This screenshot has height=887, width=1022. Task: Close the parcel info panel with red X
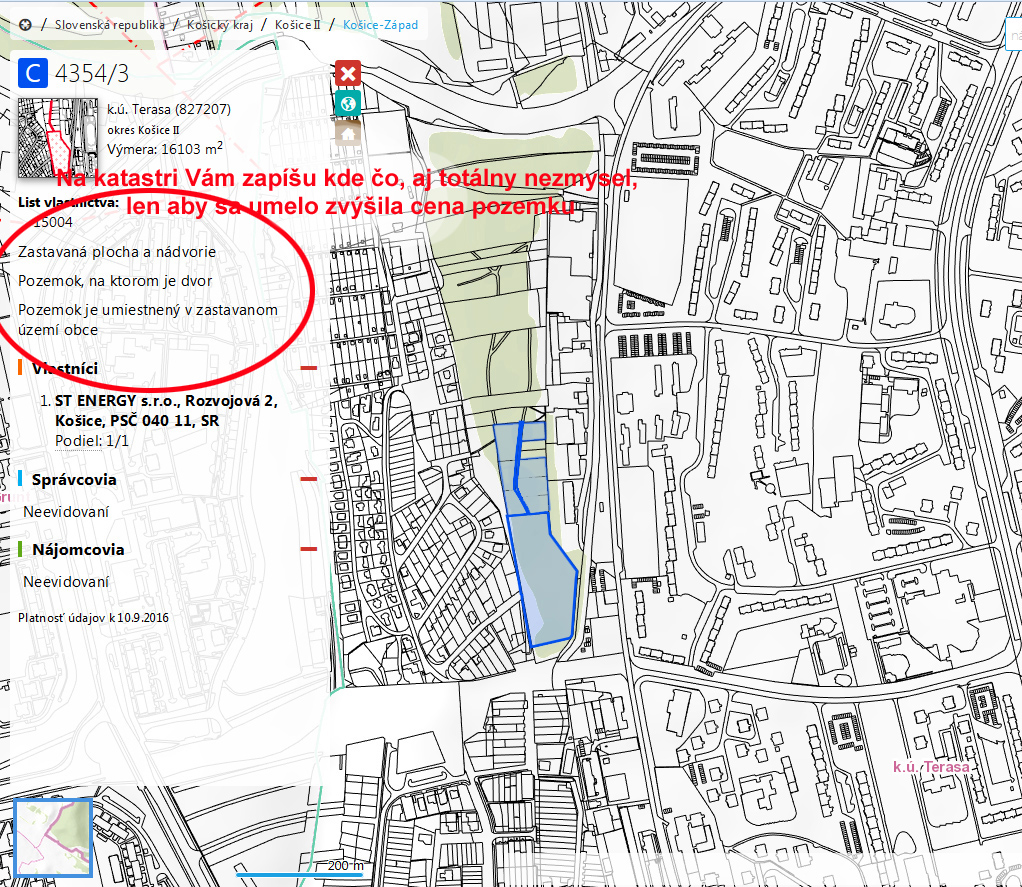coord(347,73)
